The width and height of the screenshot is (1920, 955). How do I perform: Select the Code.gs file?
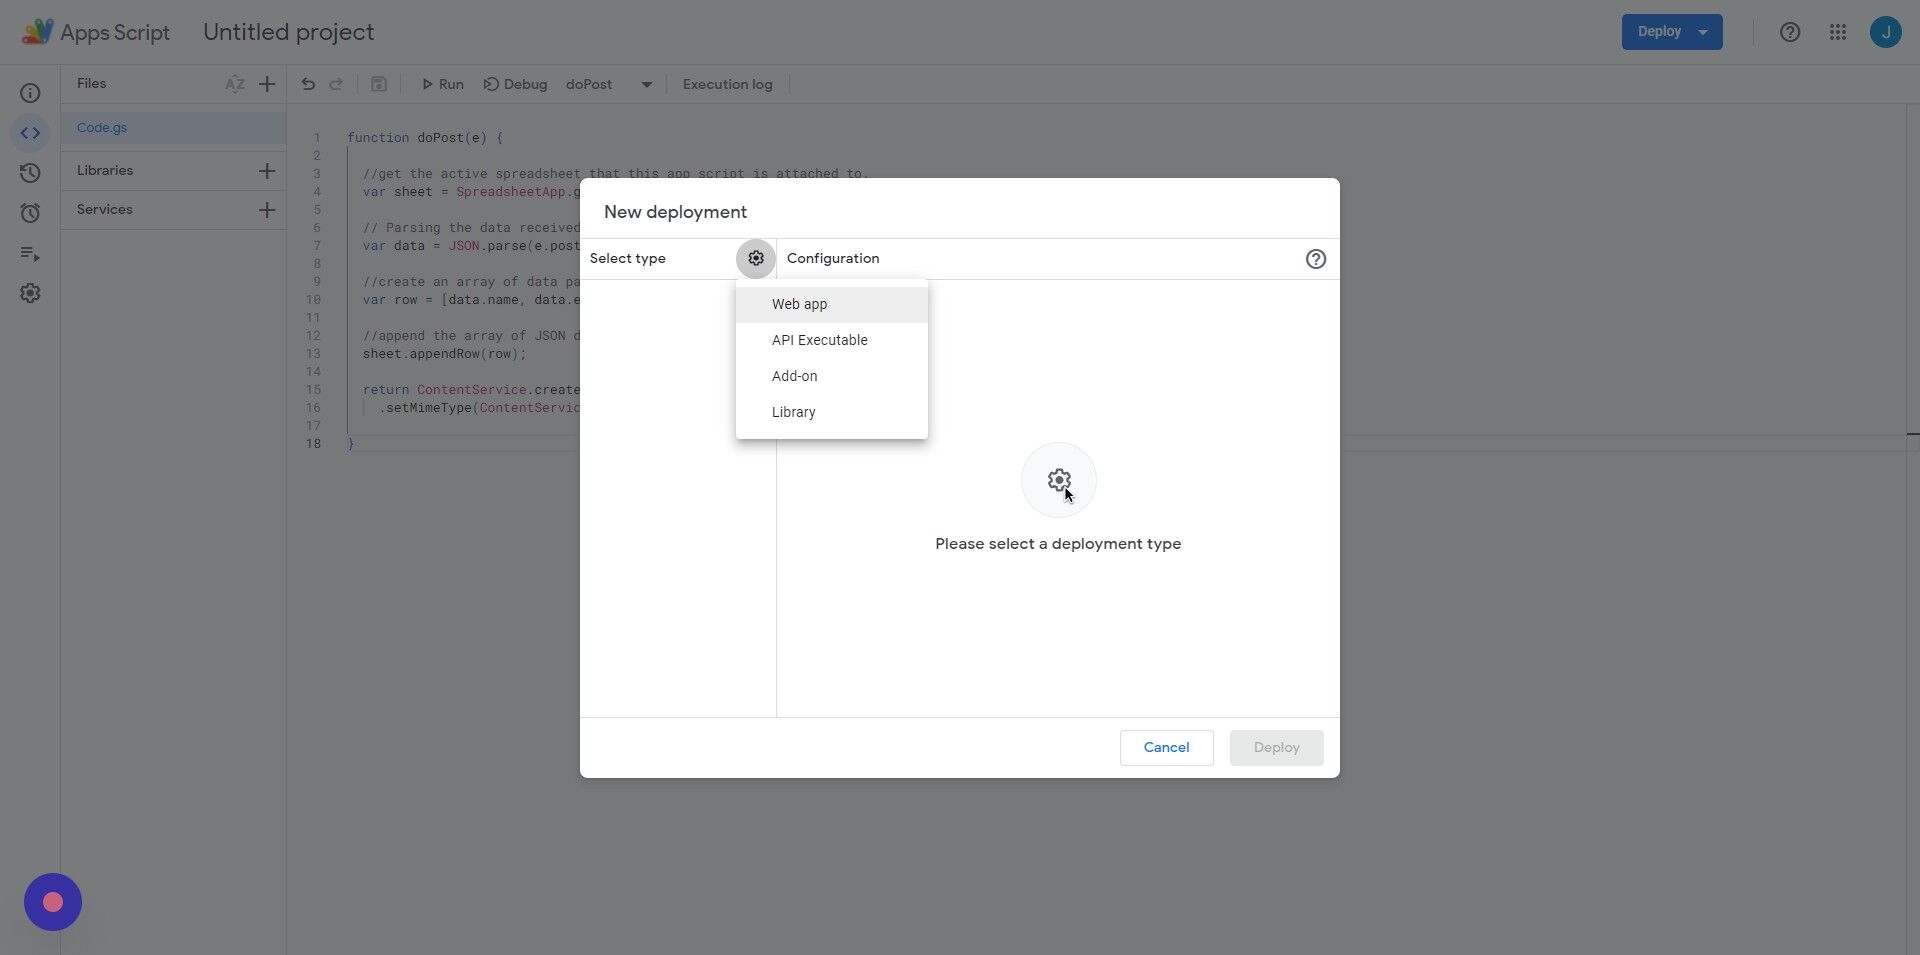101,127
